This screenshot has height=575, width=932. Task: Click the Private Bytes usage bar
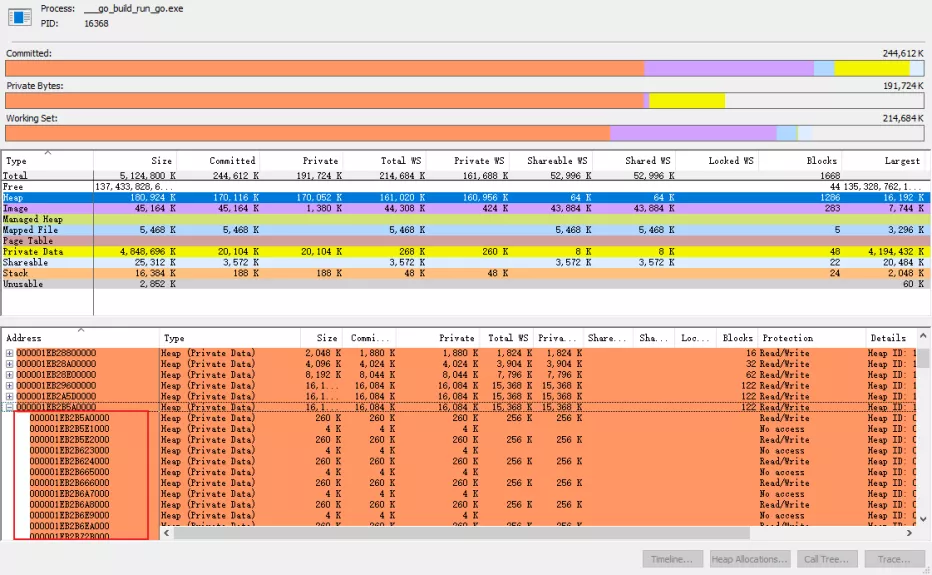(x=465, y=100)
